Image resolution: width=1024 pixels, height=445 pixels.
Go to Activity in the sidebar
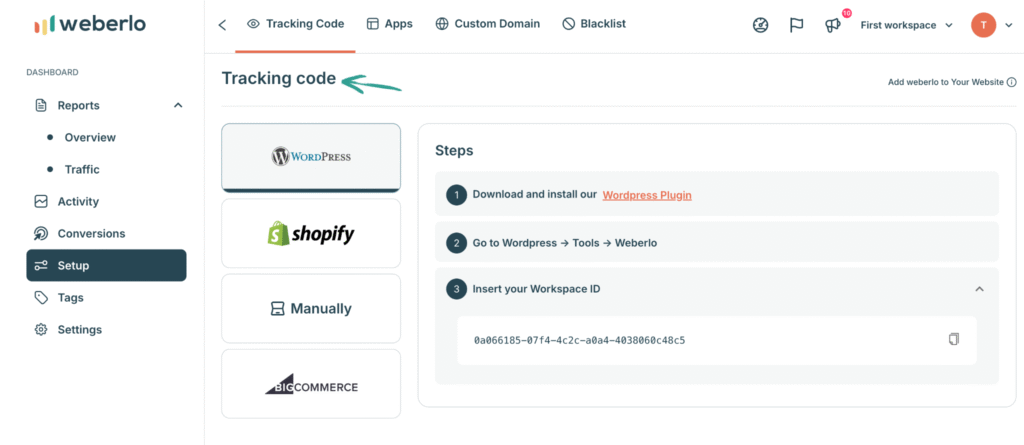click(x=78, y=201)
